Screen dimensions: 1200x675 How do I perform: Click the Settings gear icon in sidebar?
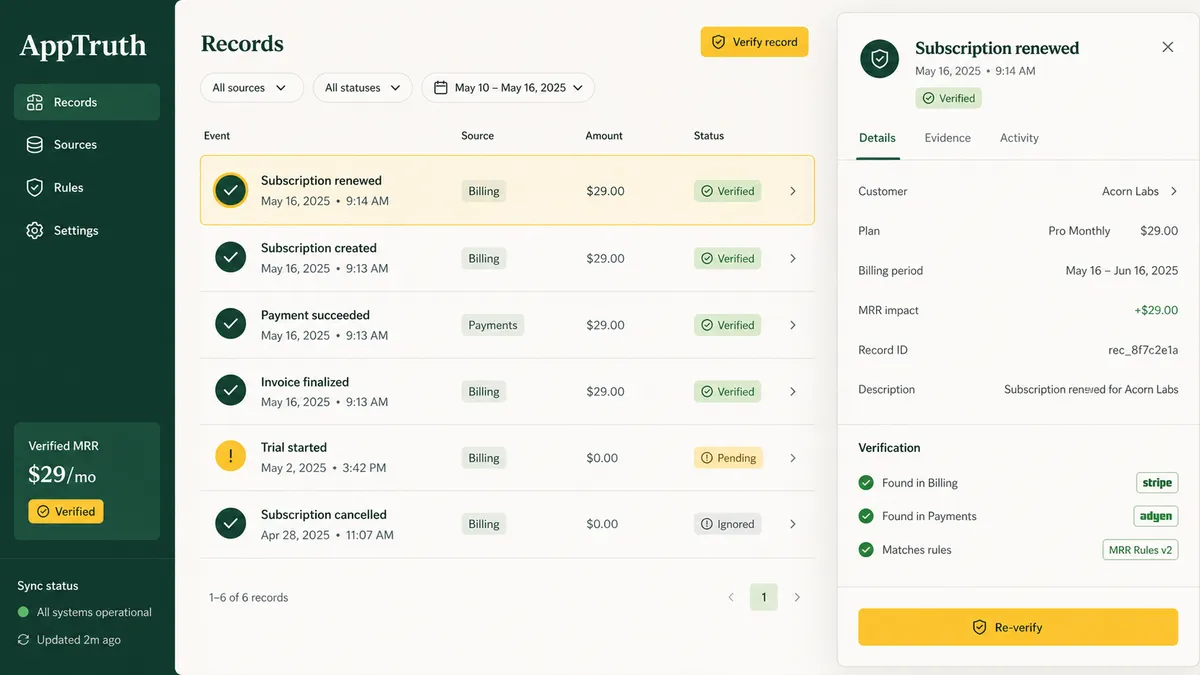point(35,231)
